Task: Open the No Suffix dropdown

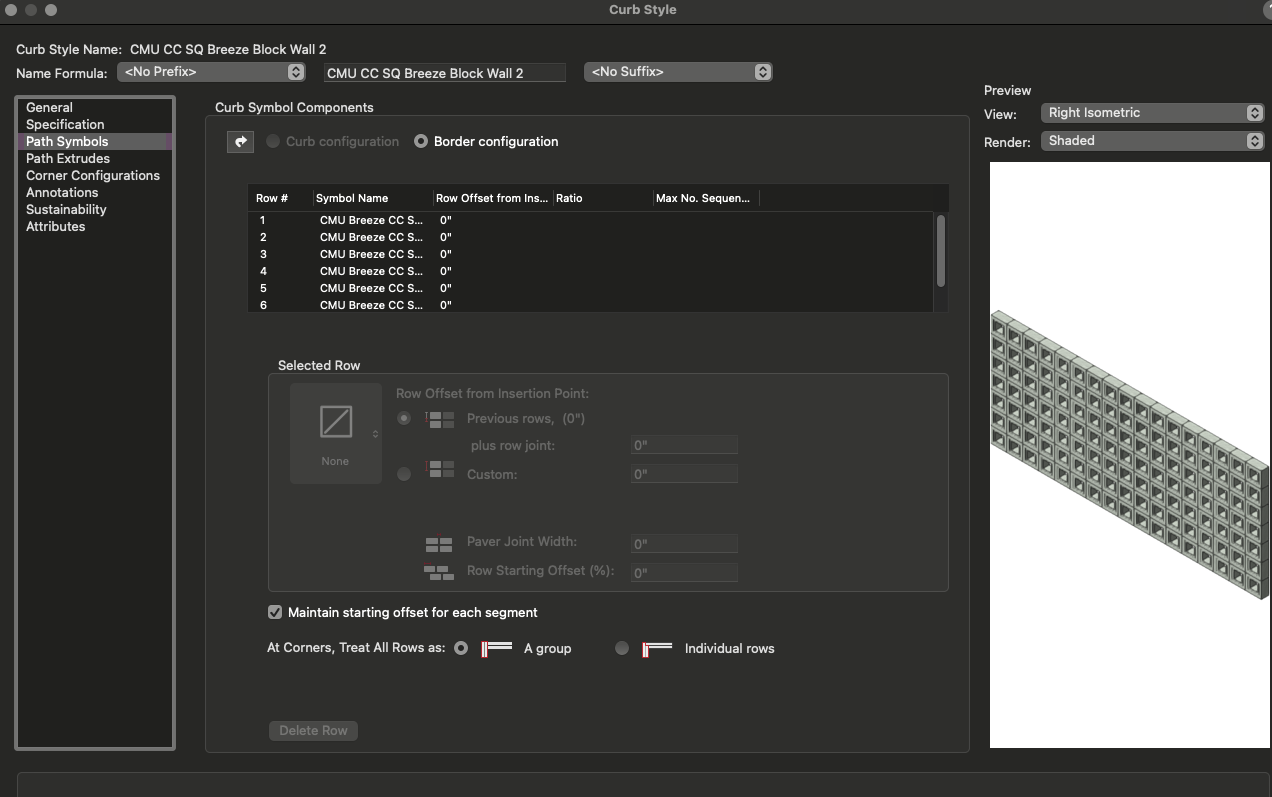Action: coord(678,72)
